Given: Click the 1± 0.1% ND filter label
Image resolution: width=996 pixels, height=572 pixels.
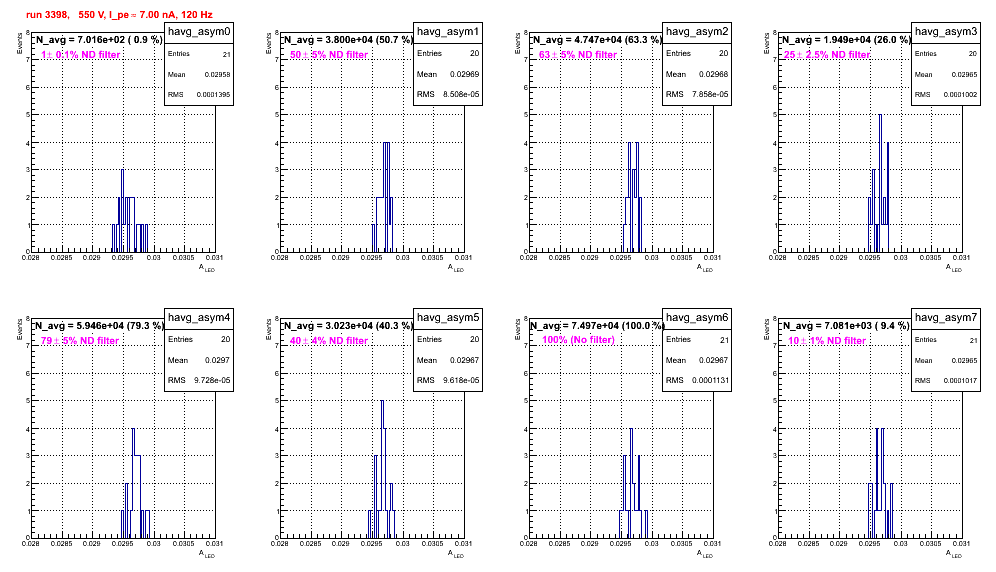Looking at the screenshot, I should coord(81,55).
